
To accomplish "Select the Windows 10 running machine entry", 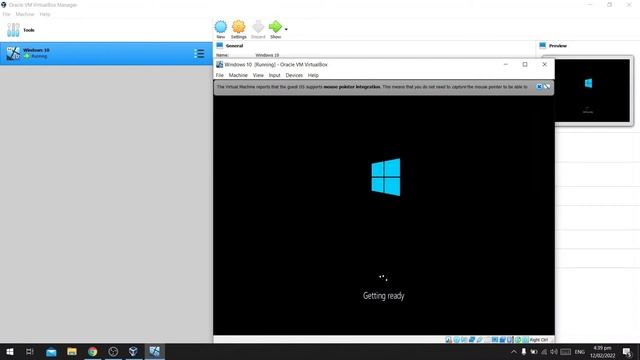I will (x=106, y=53).
